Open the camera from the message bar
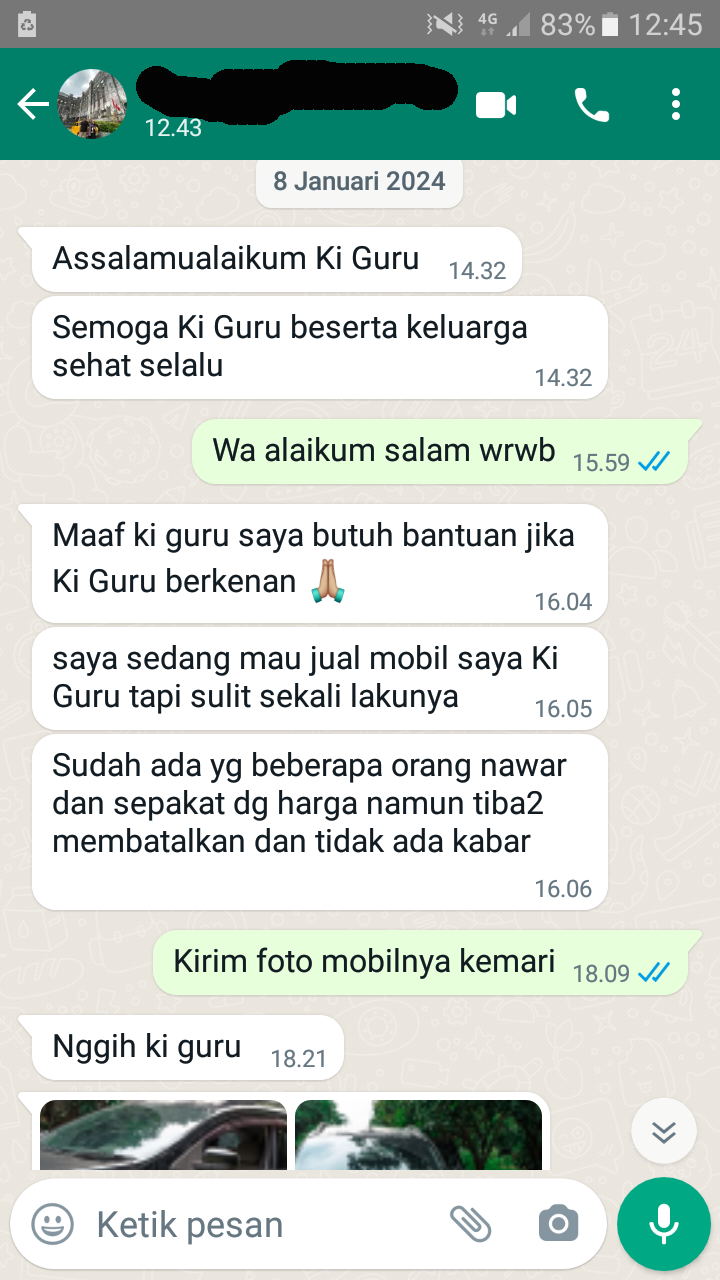720x1280 pixels. tap(558, 1224)
